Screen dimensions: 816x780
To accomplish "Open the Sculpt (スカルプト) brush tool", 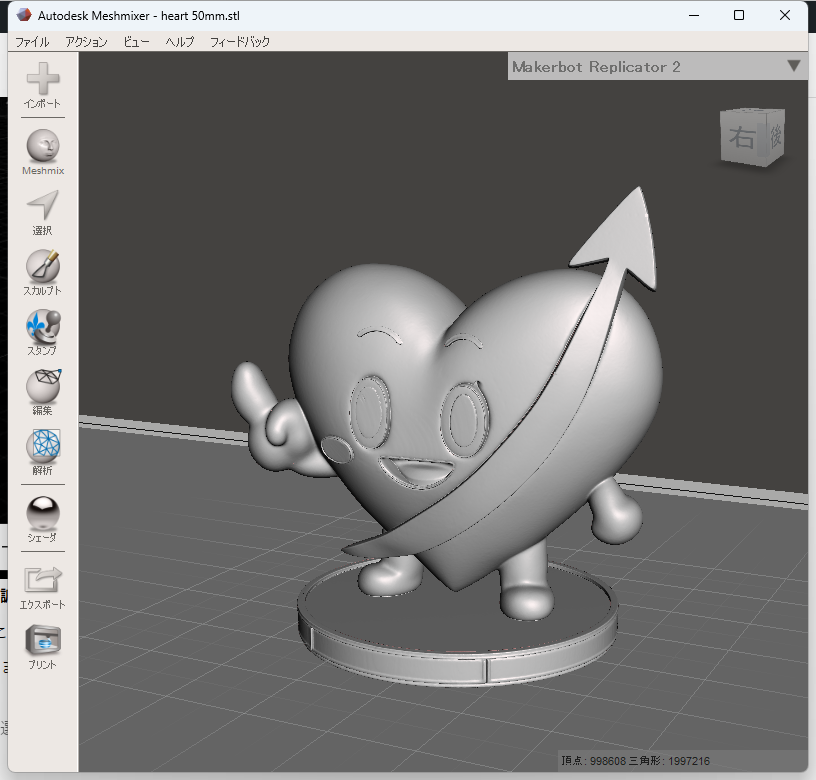I will pyautogui.click(x=42, y=266).
